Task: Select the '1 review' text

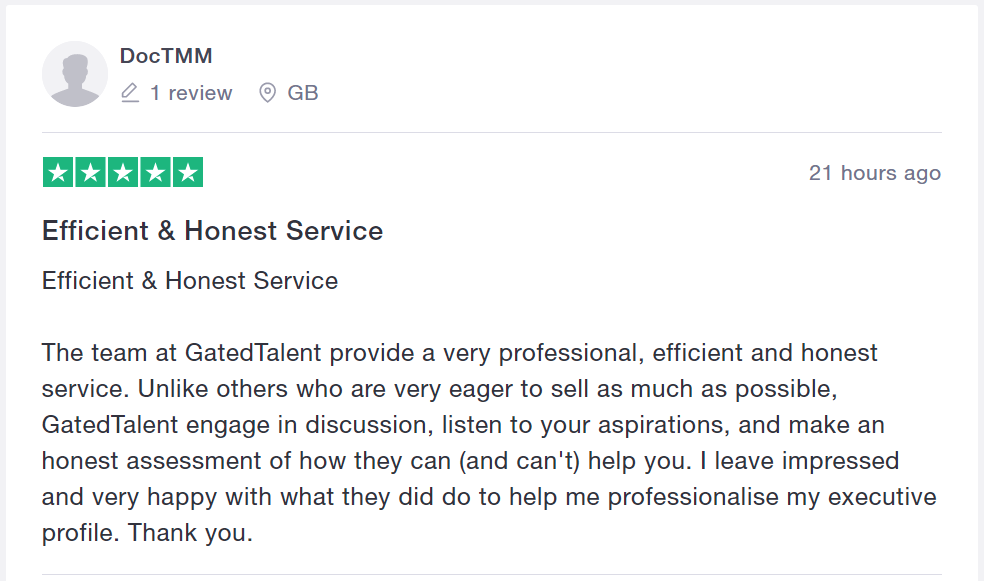Action: pyautogui.click(x=191, y=93)
